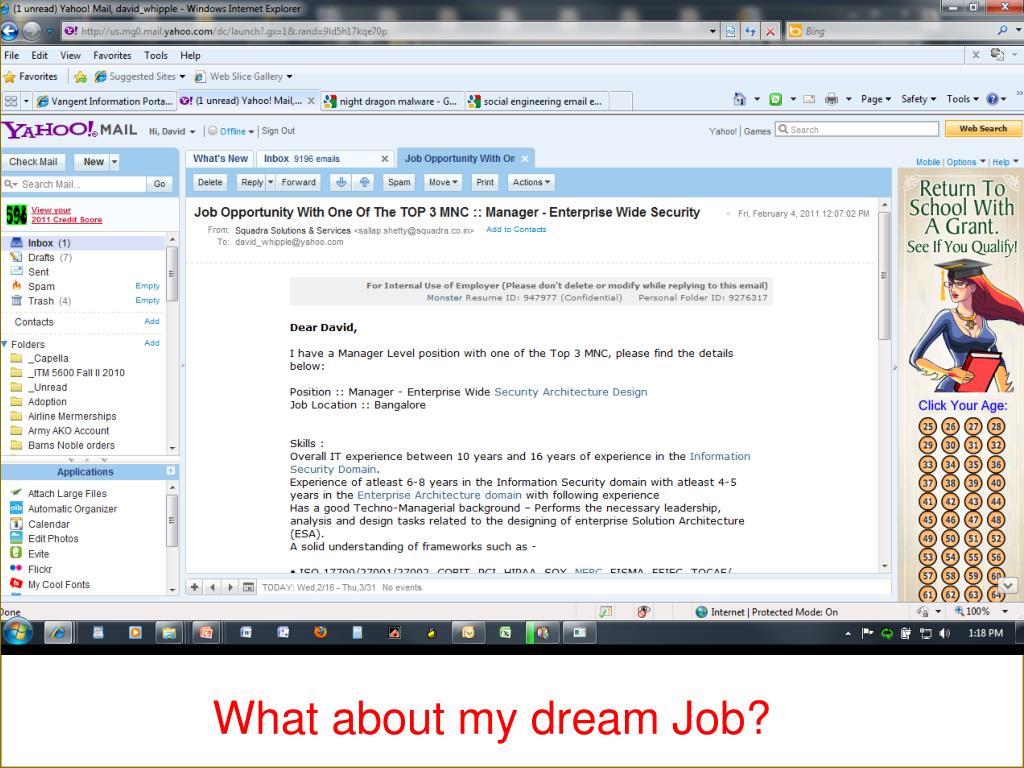The width and height of the screenshot is (1024, 768).
Task: Click the Security Architecture Design link
Action: pos(571,392)
